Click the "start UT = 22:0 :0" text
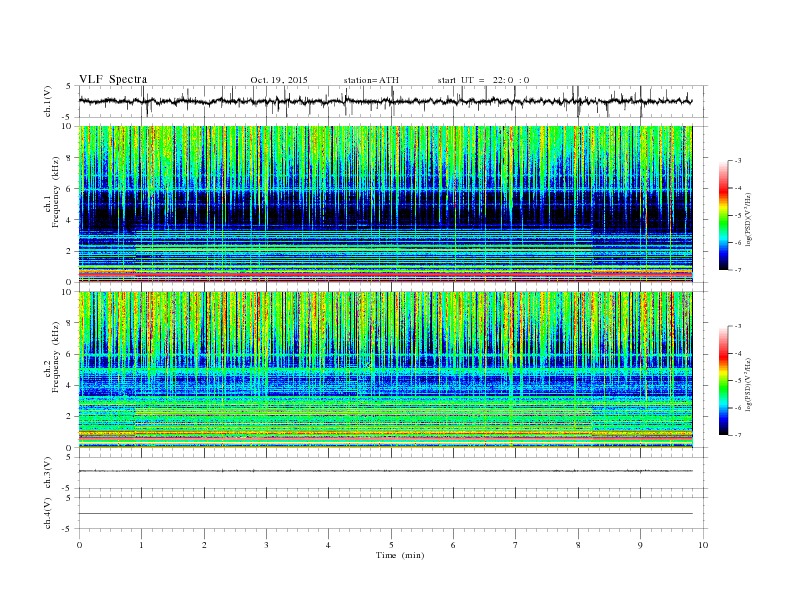 click(483, 80)
